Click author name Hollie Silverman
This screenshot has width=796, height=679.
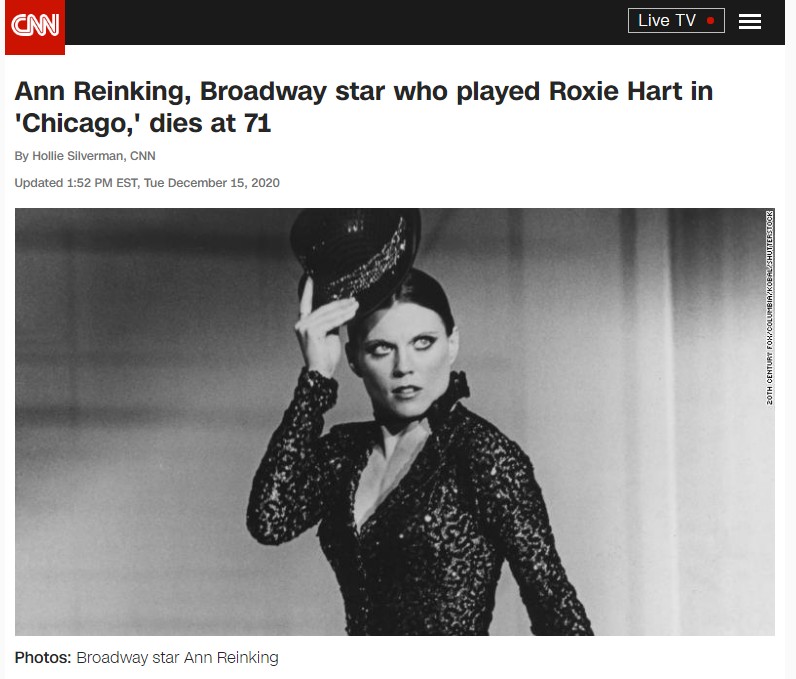click(x=78, y=156)
